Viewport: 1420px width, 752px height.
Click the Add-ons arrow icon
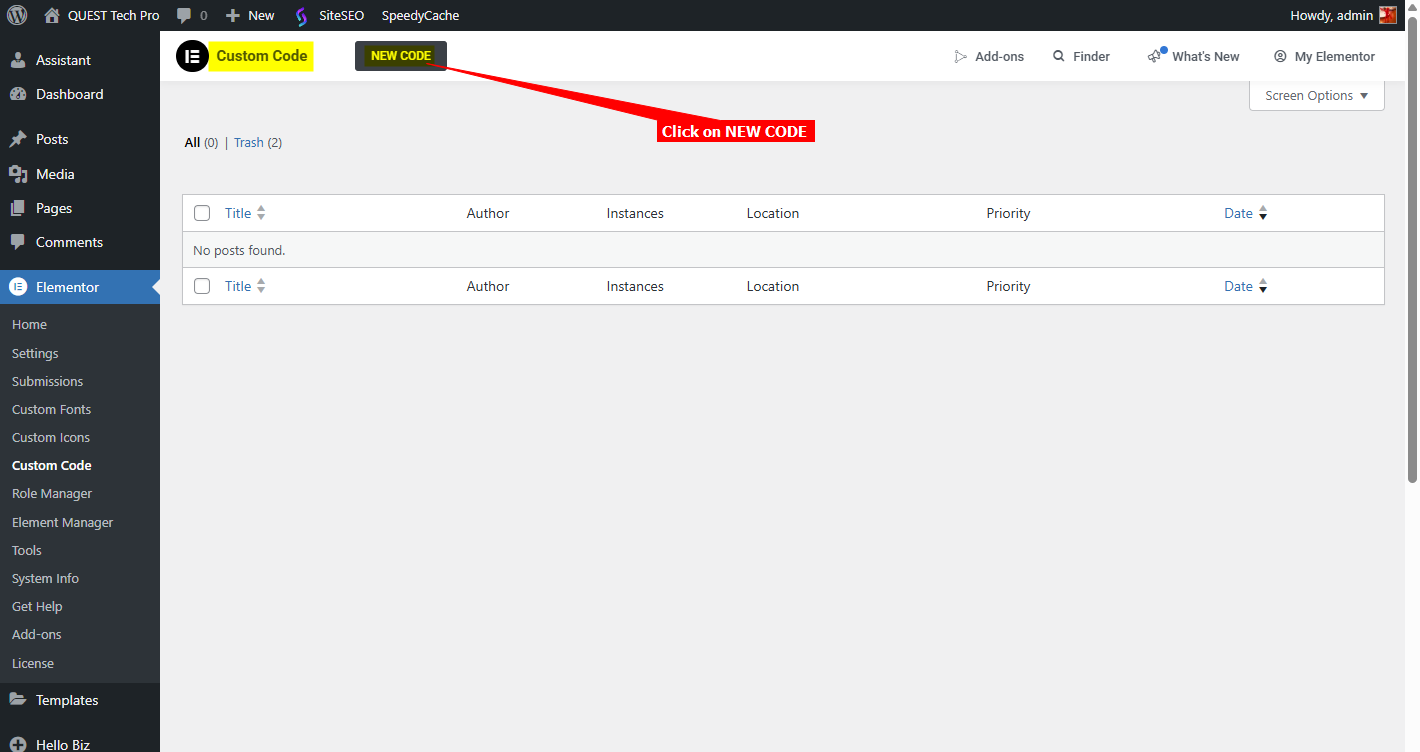tap(961, 57)
